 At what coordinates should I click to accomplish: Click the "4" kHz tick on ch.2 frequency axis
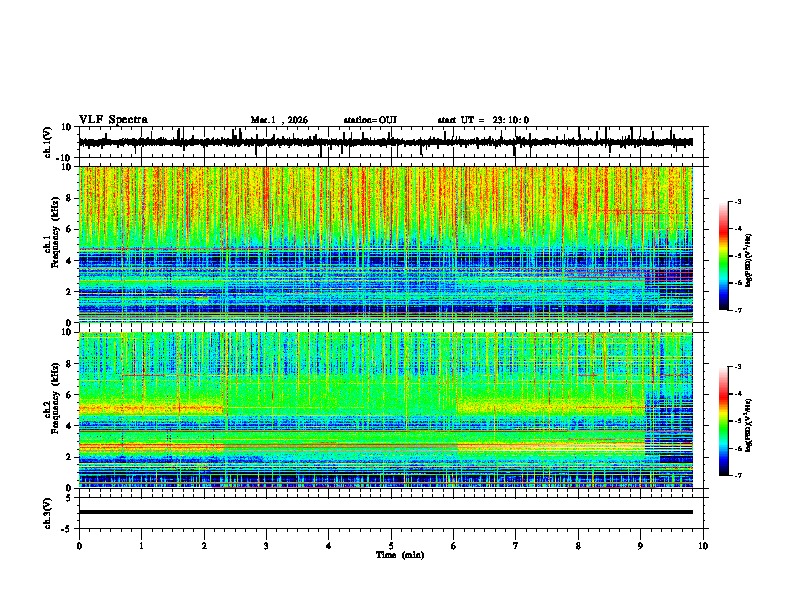[69, 426]
